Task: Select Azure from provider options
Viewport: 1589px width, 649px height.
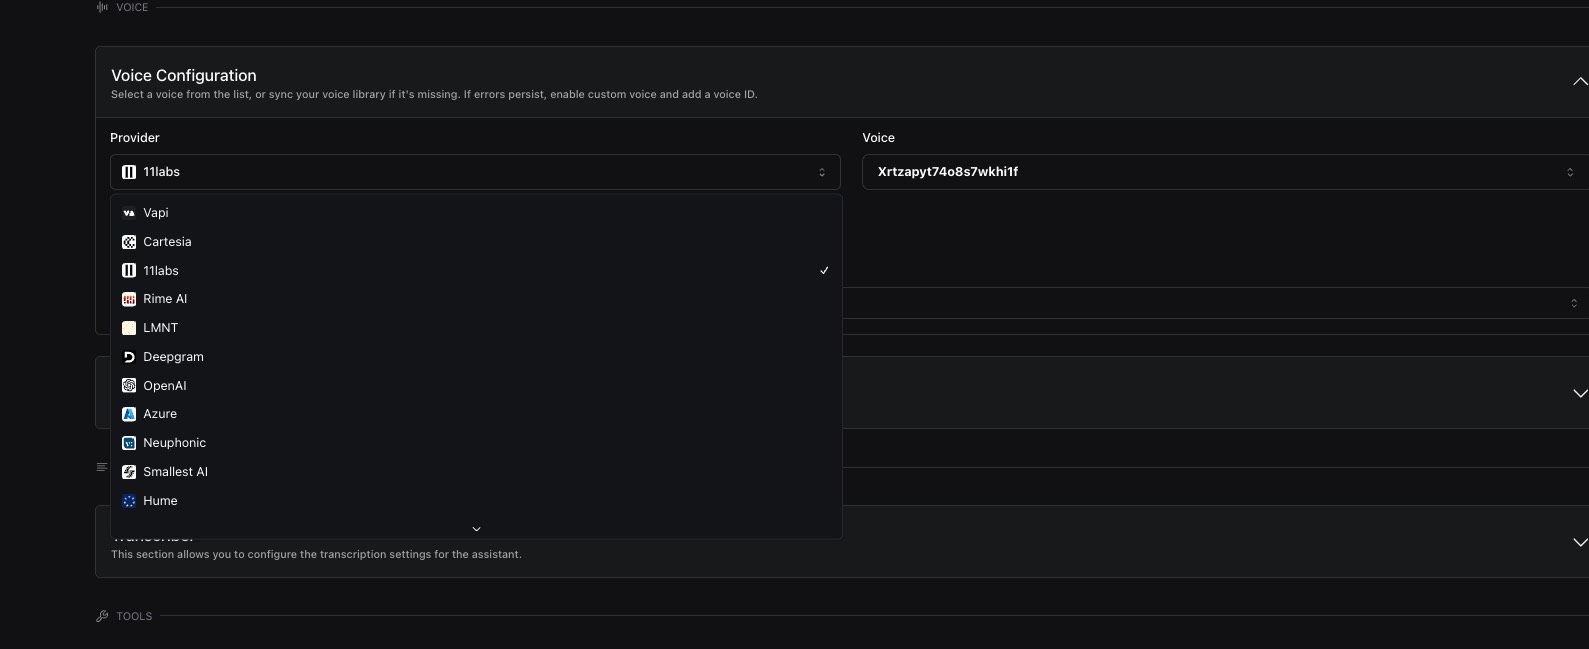Action: point(160,414)
